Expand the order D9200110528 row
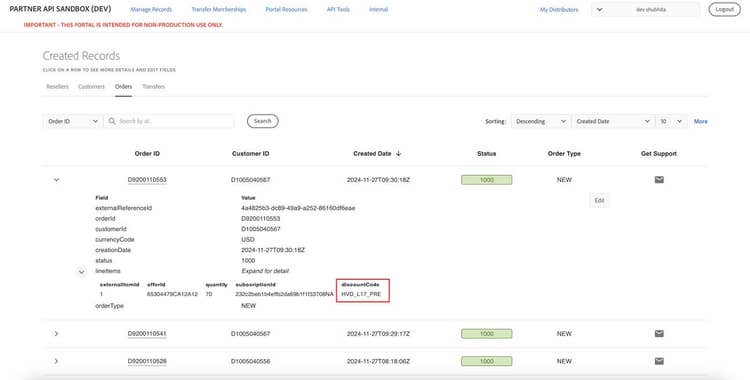The image size is (750, 380). [x=56, y=361]
